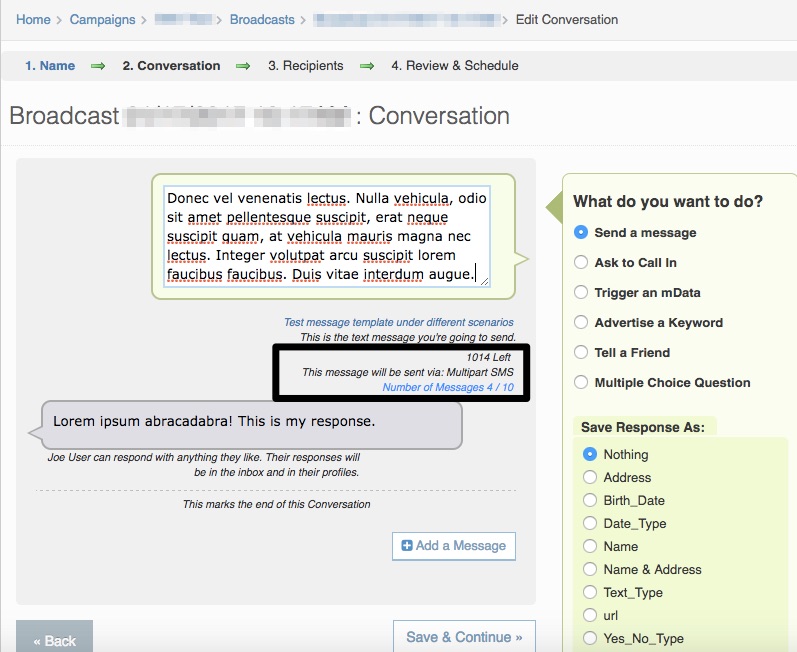
Task: Open the Campaigns breadcrumb link
Action: pyautogui.click(x=102, y=19)
